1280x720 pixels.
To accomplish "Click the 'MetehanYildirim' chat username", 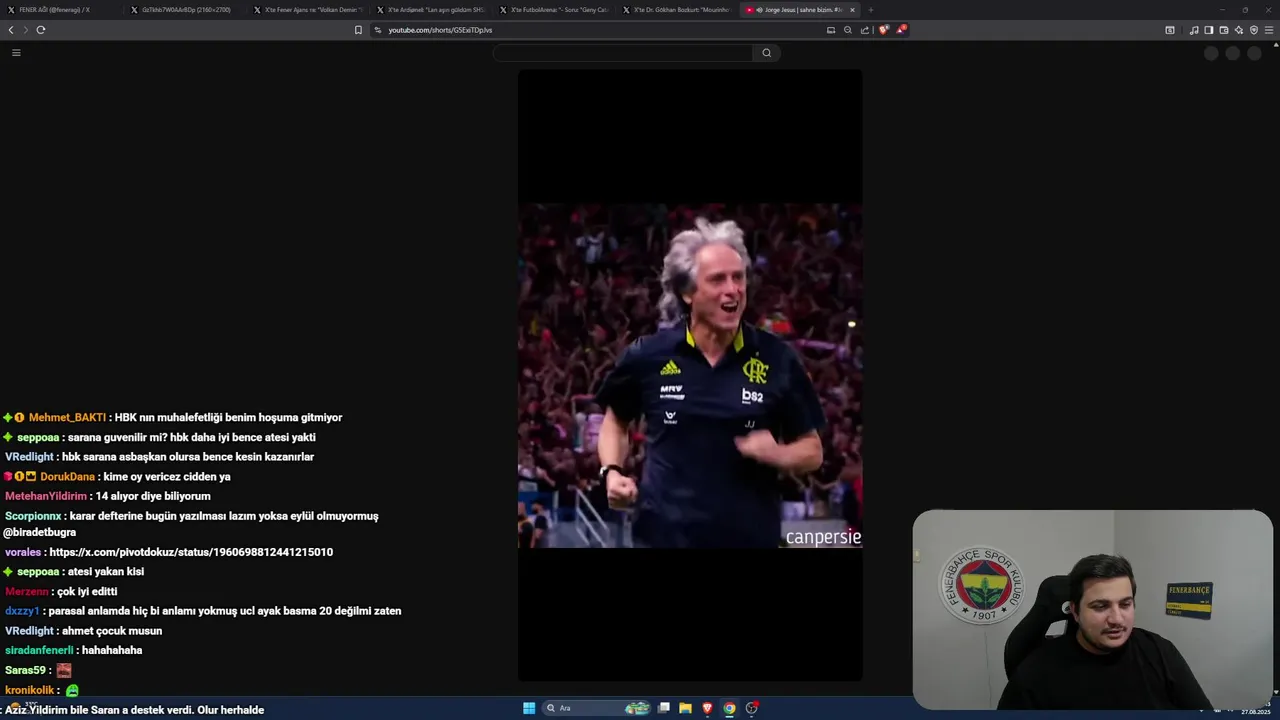I will point(46,497).
